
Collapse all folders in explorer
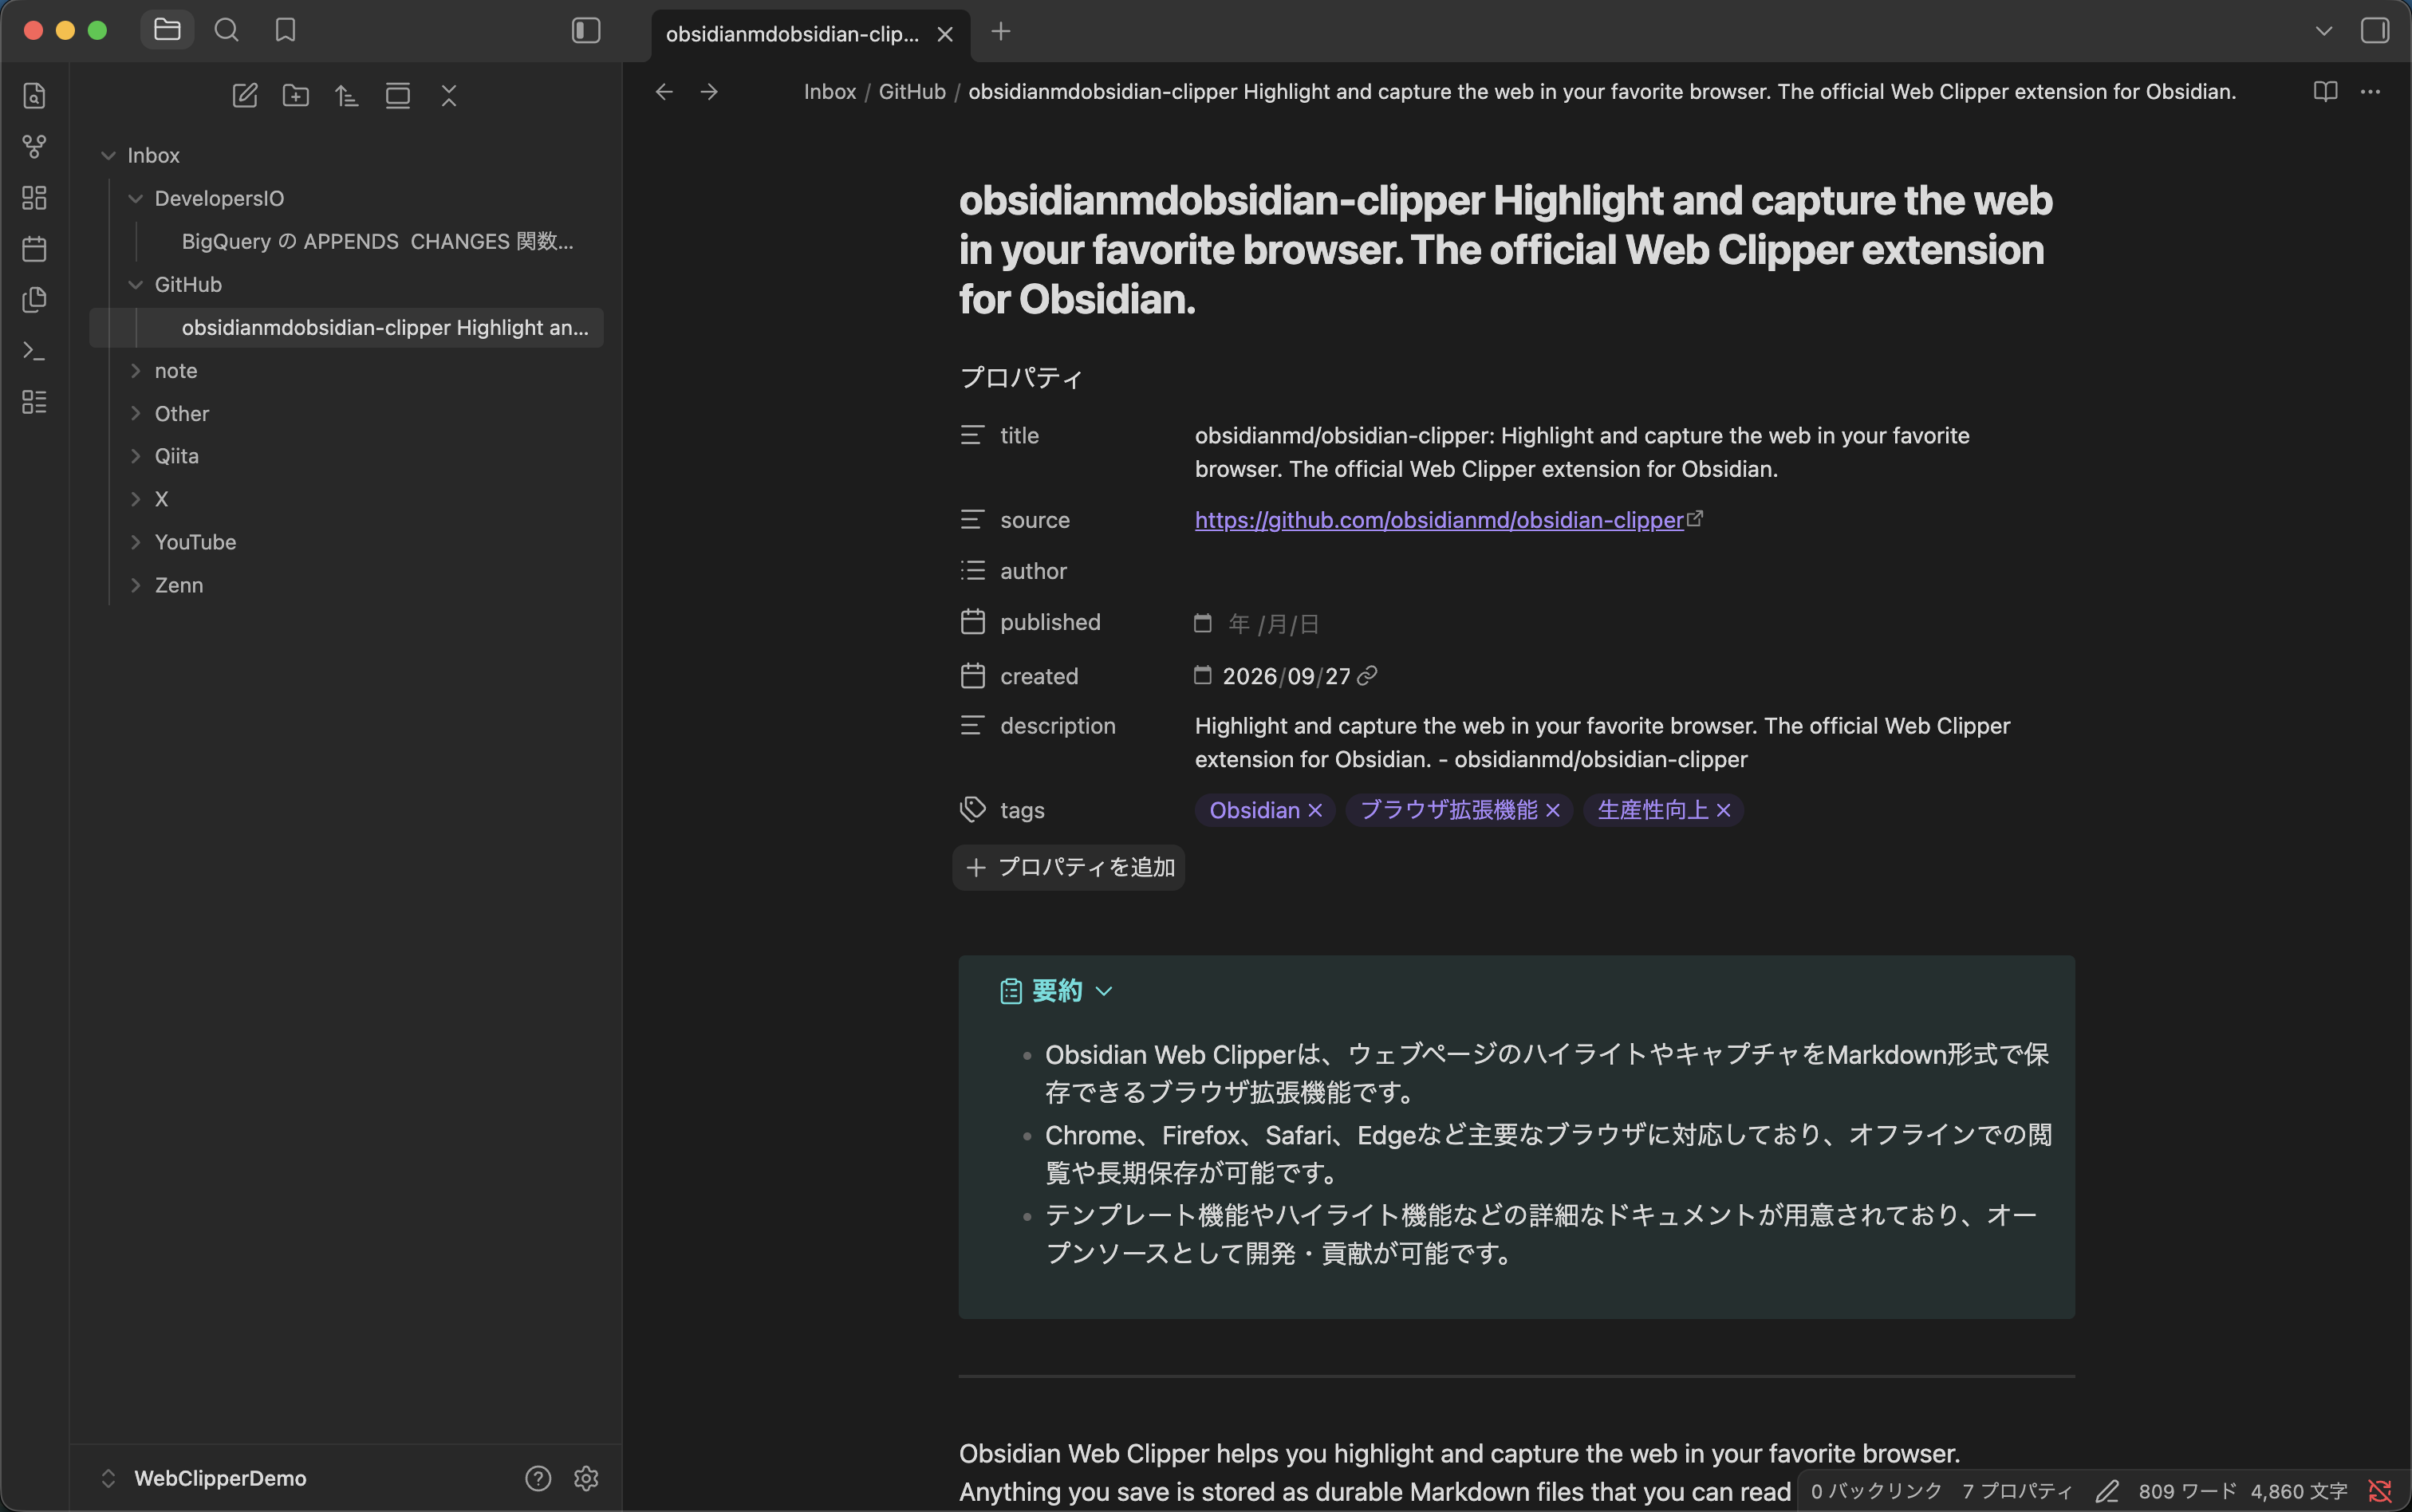coord(449,96)
